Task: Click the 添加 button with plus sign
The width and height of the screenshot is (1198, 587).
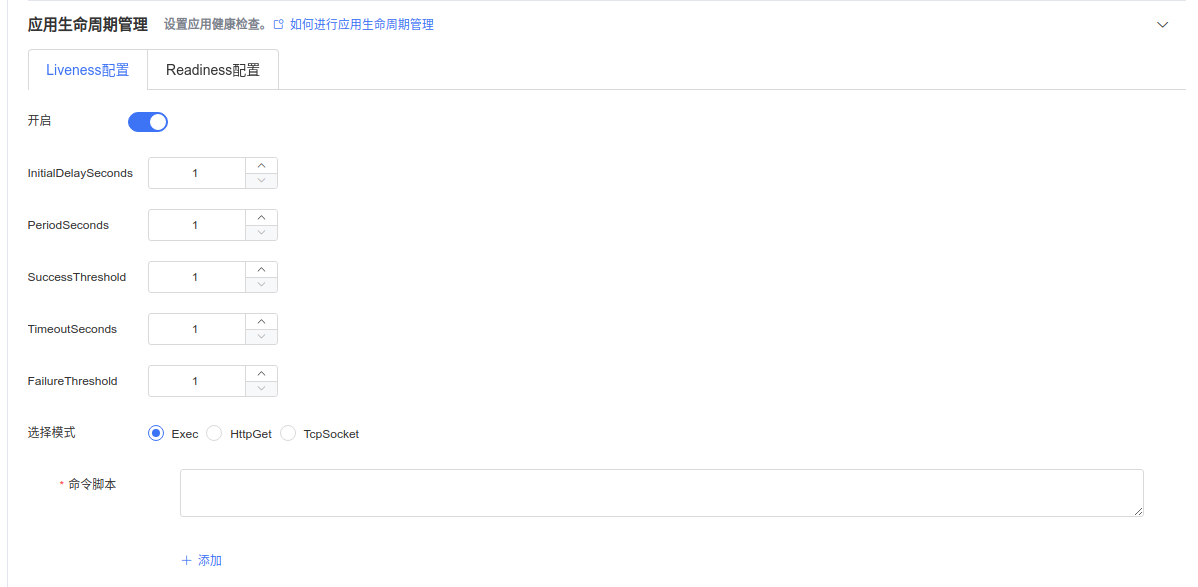Action: click(x=202, y=560)
